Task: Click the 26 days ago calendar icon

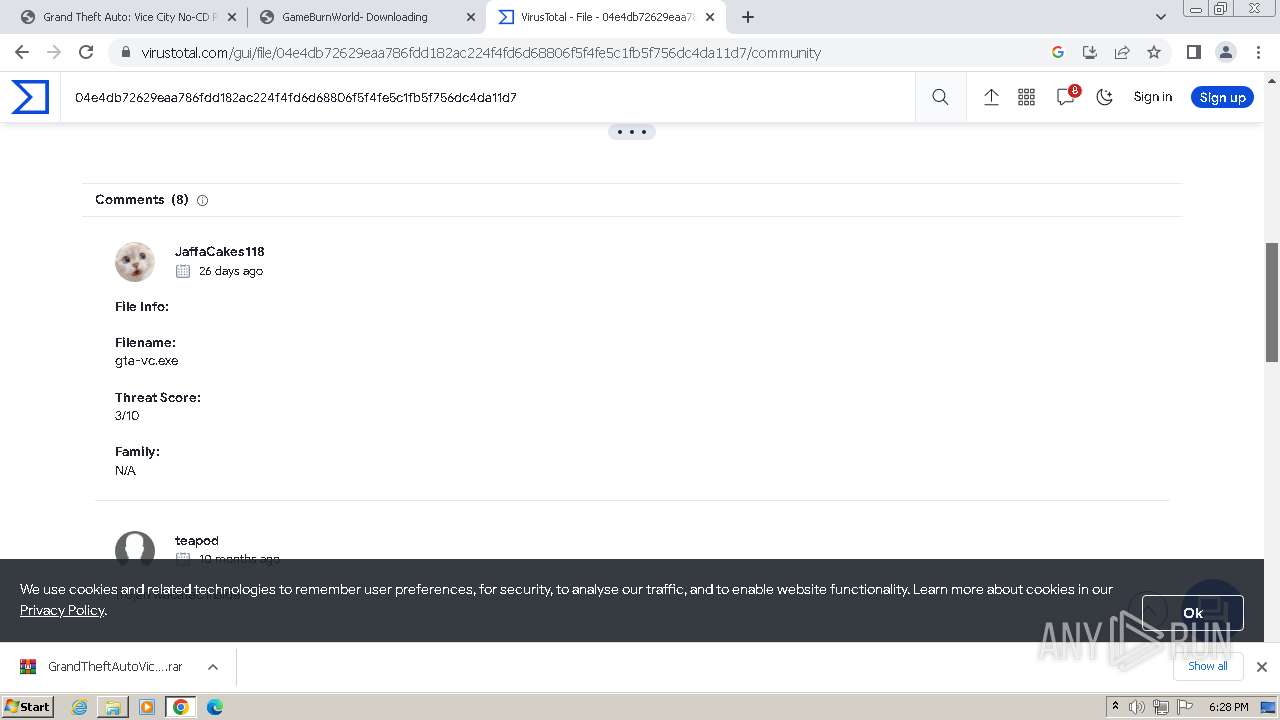Action: coord(182,271)
